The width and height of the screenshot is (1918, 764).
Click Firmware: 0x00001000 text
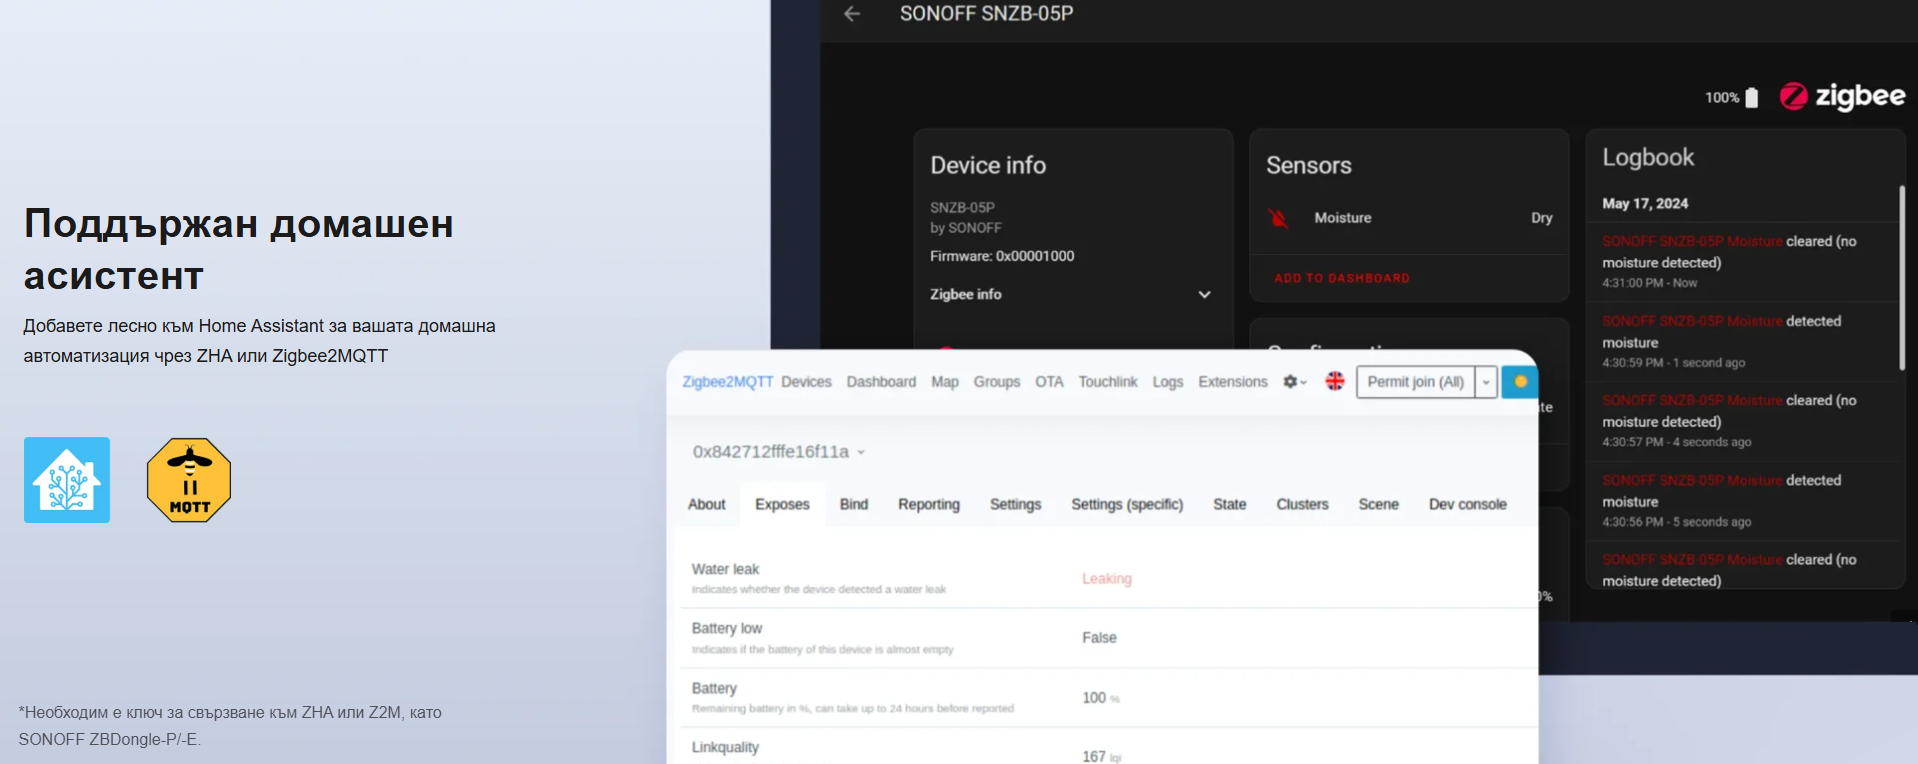pos(1002,256)
